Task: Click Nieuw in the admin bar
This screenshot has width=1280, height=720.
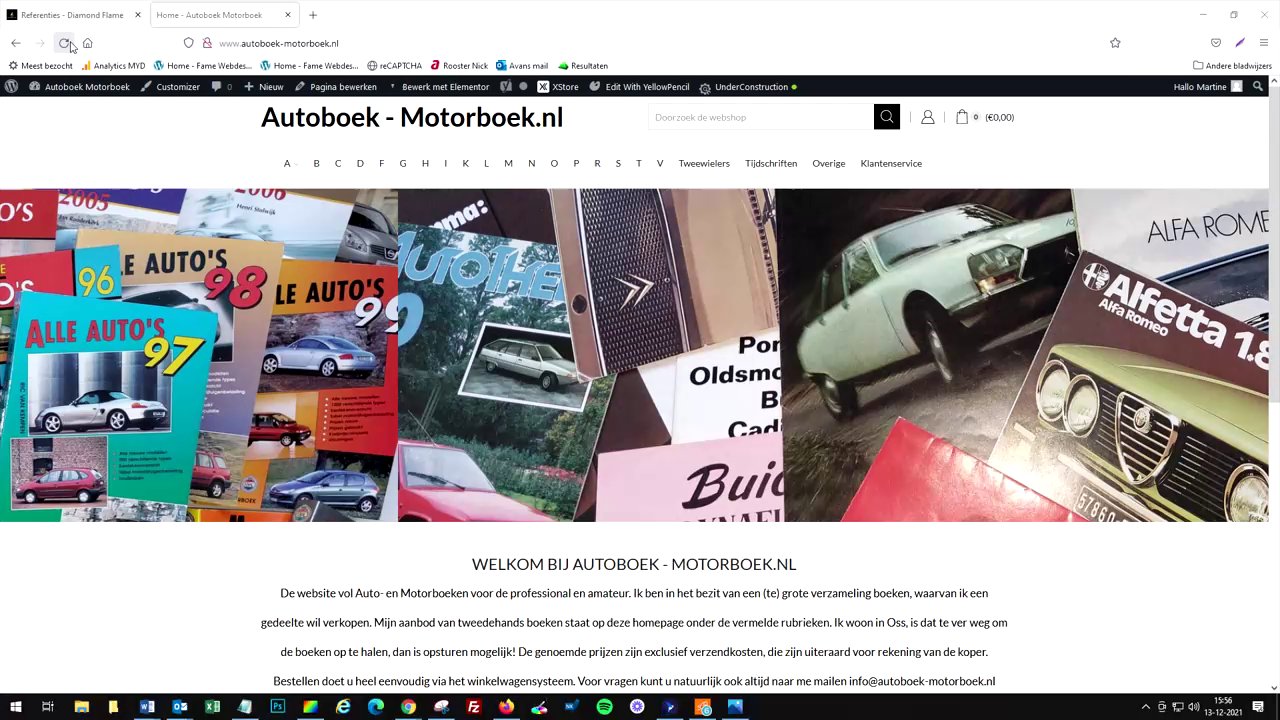Action: [x=264, y=87]
